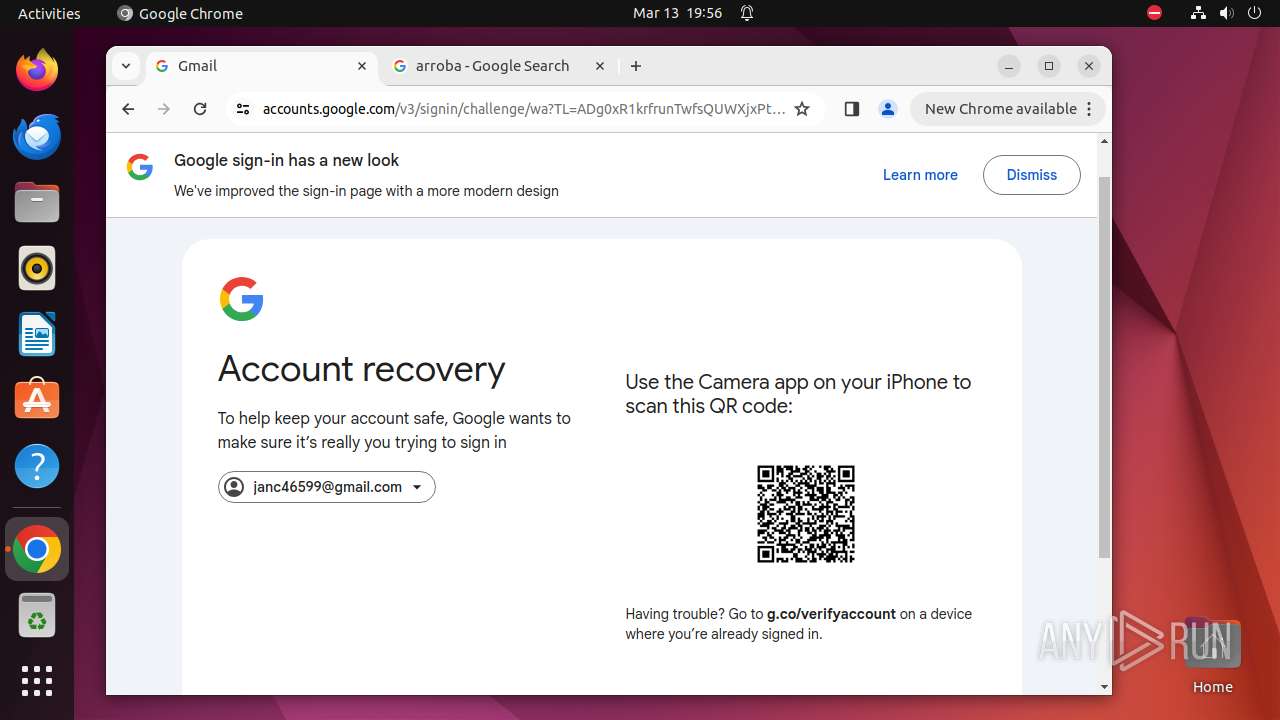Click the Learn more link
1280x720 pixels.
click(920, 175)
